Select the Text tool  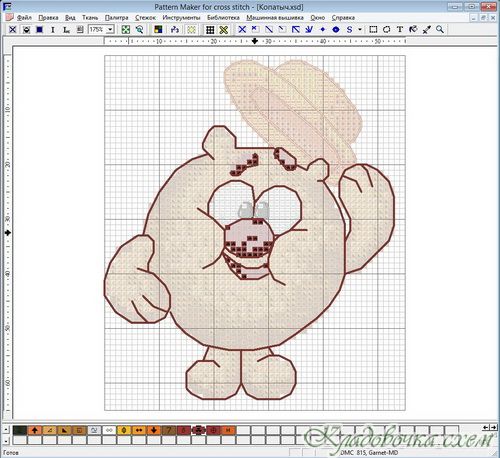coord(400,30)
